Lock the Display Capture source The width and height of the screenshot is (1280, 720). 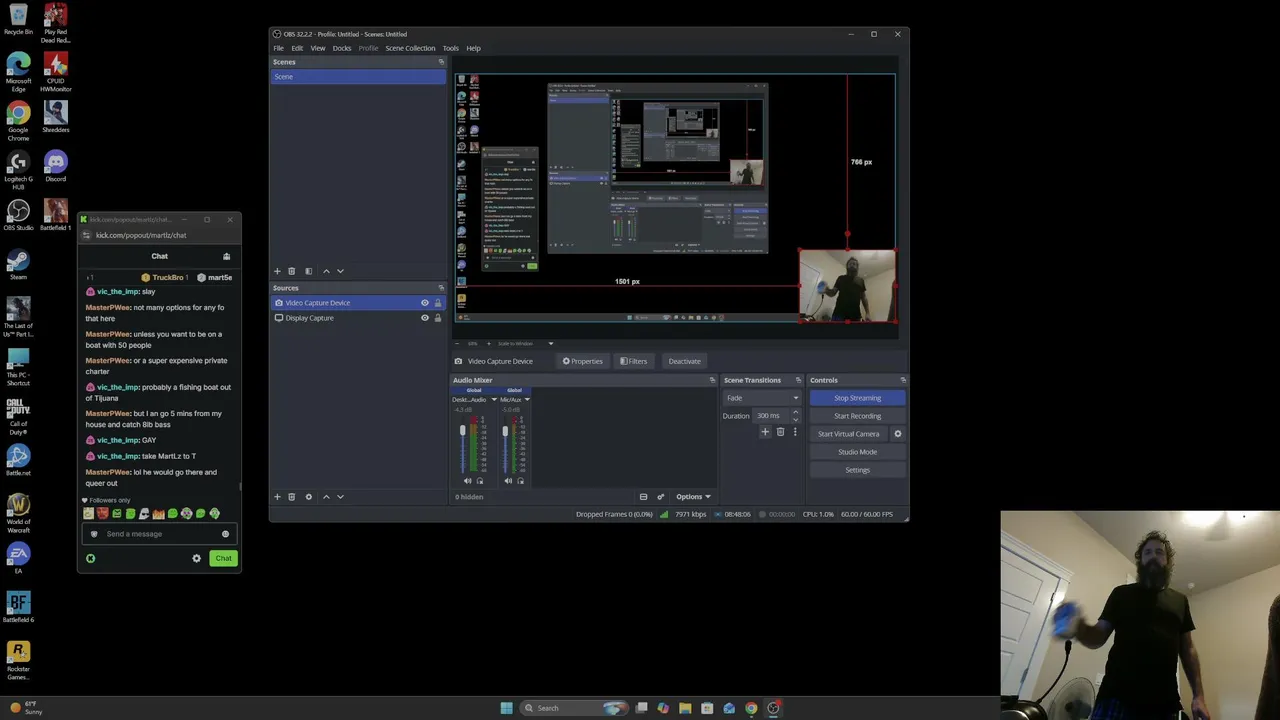click(437, 318)
